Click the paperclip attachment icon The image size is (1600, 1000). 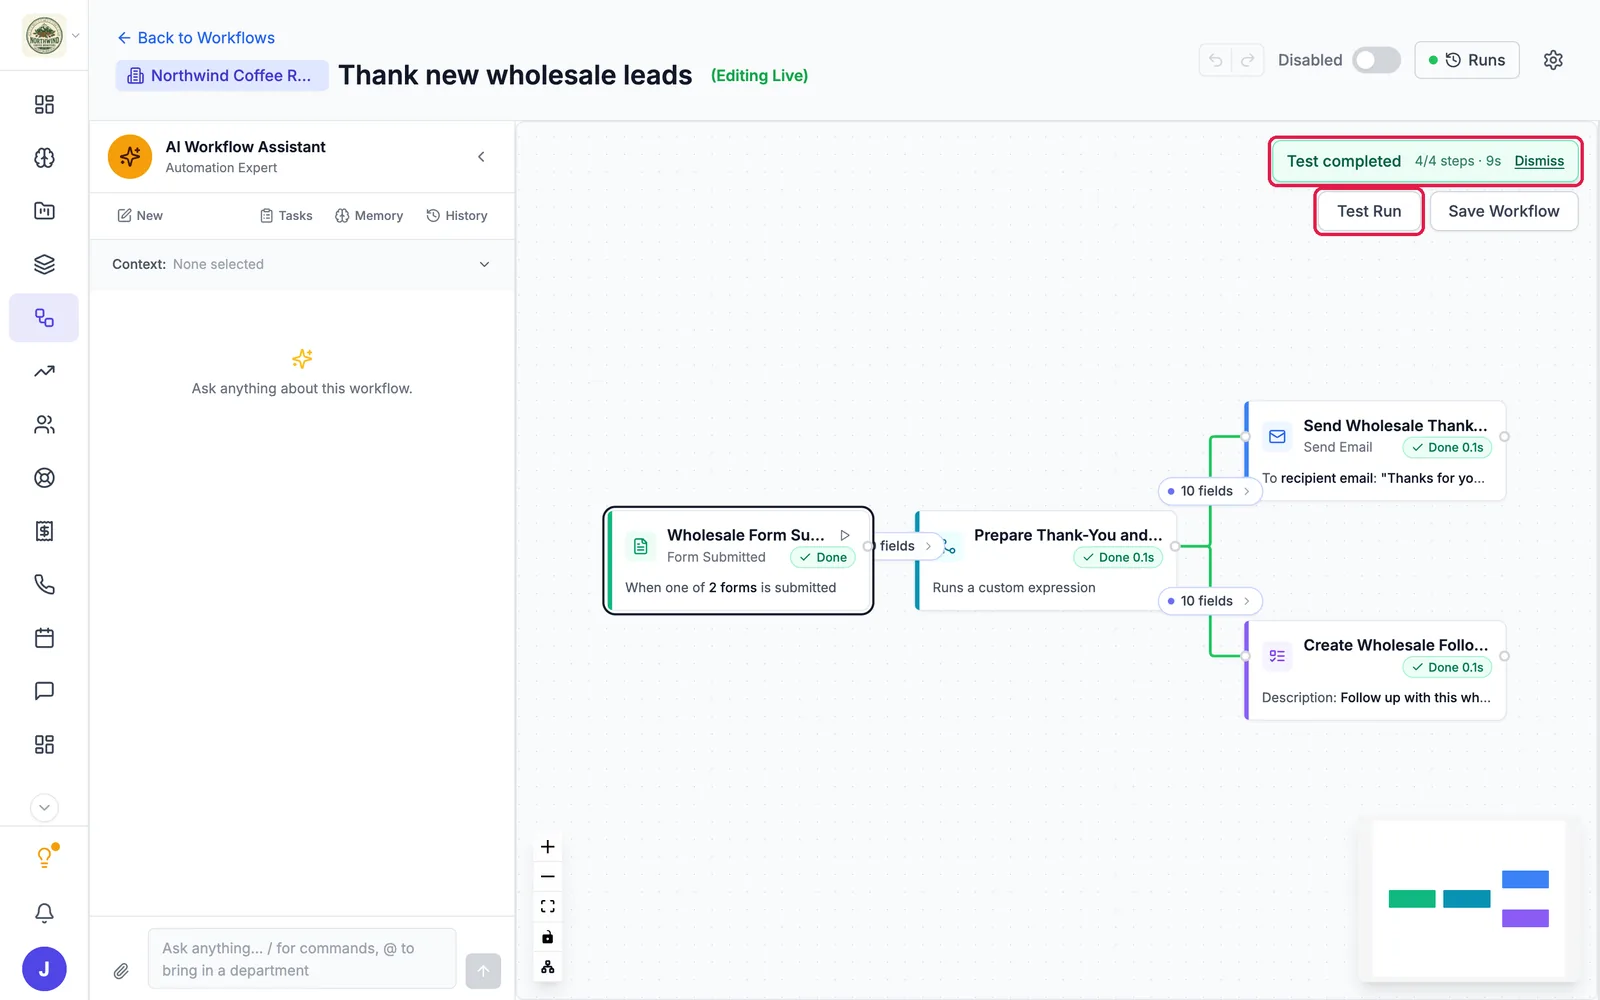pyautogui.click(x=121, y=970)
